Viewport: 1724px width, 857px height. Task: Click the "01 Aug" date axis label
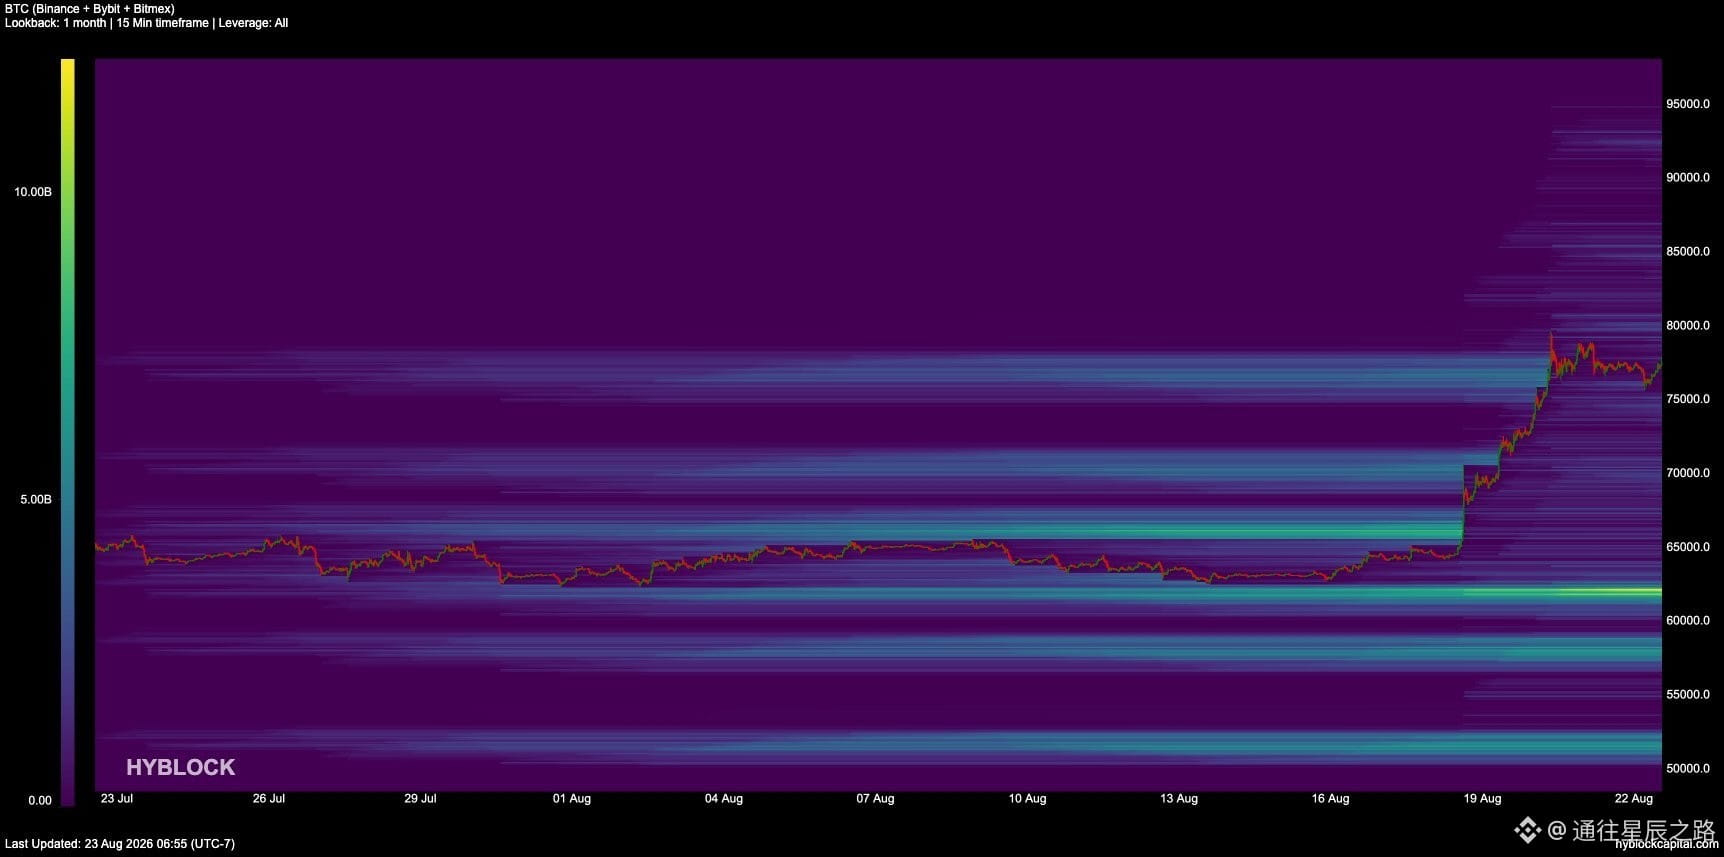(x=572, y=799)
